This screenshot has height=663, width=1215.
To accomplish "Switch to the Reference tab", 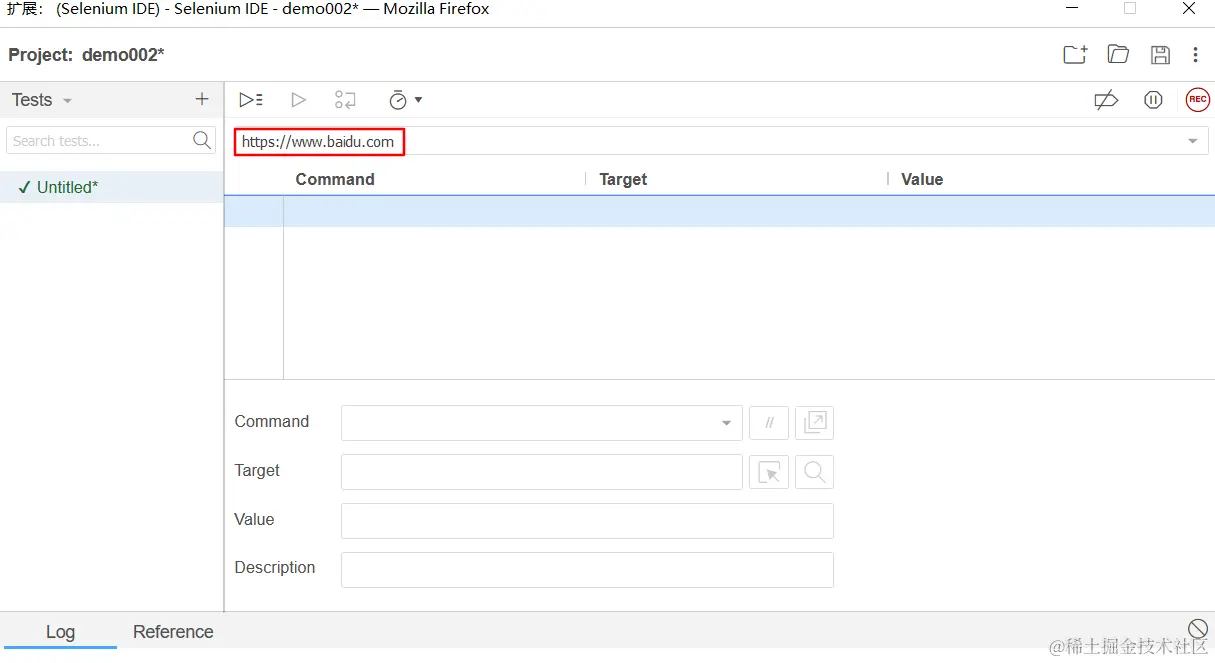I will [173, 632].
